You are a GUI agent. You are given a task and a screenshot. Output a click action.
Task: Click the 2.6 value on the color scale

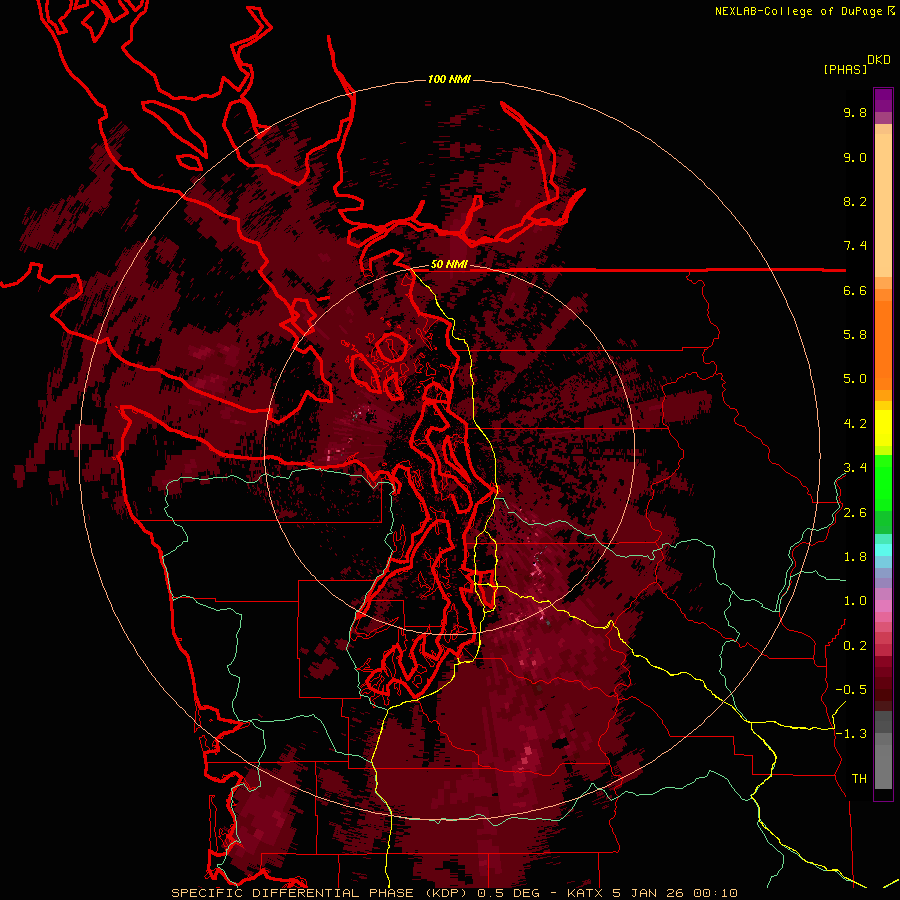point(855,513)
